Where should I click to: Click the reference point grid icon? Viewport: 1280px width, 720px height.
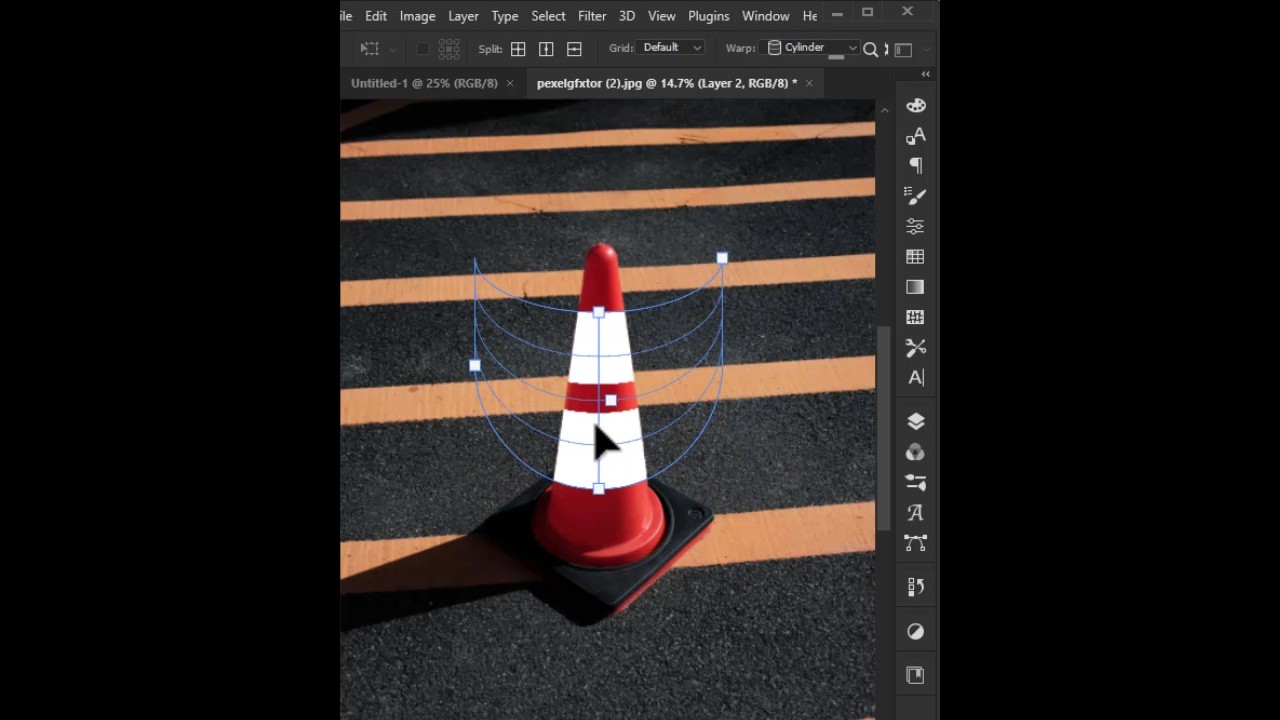pyautogui.click(x=449, y=48)
